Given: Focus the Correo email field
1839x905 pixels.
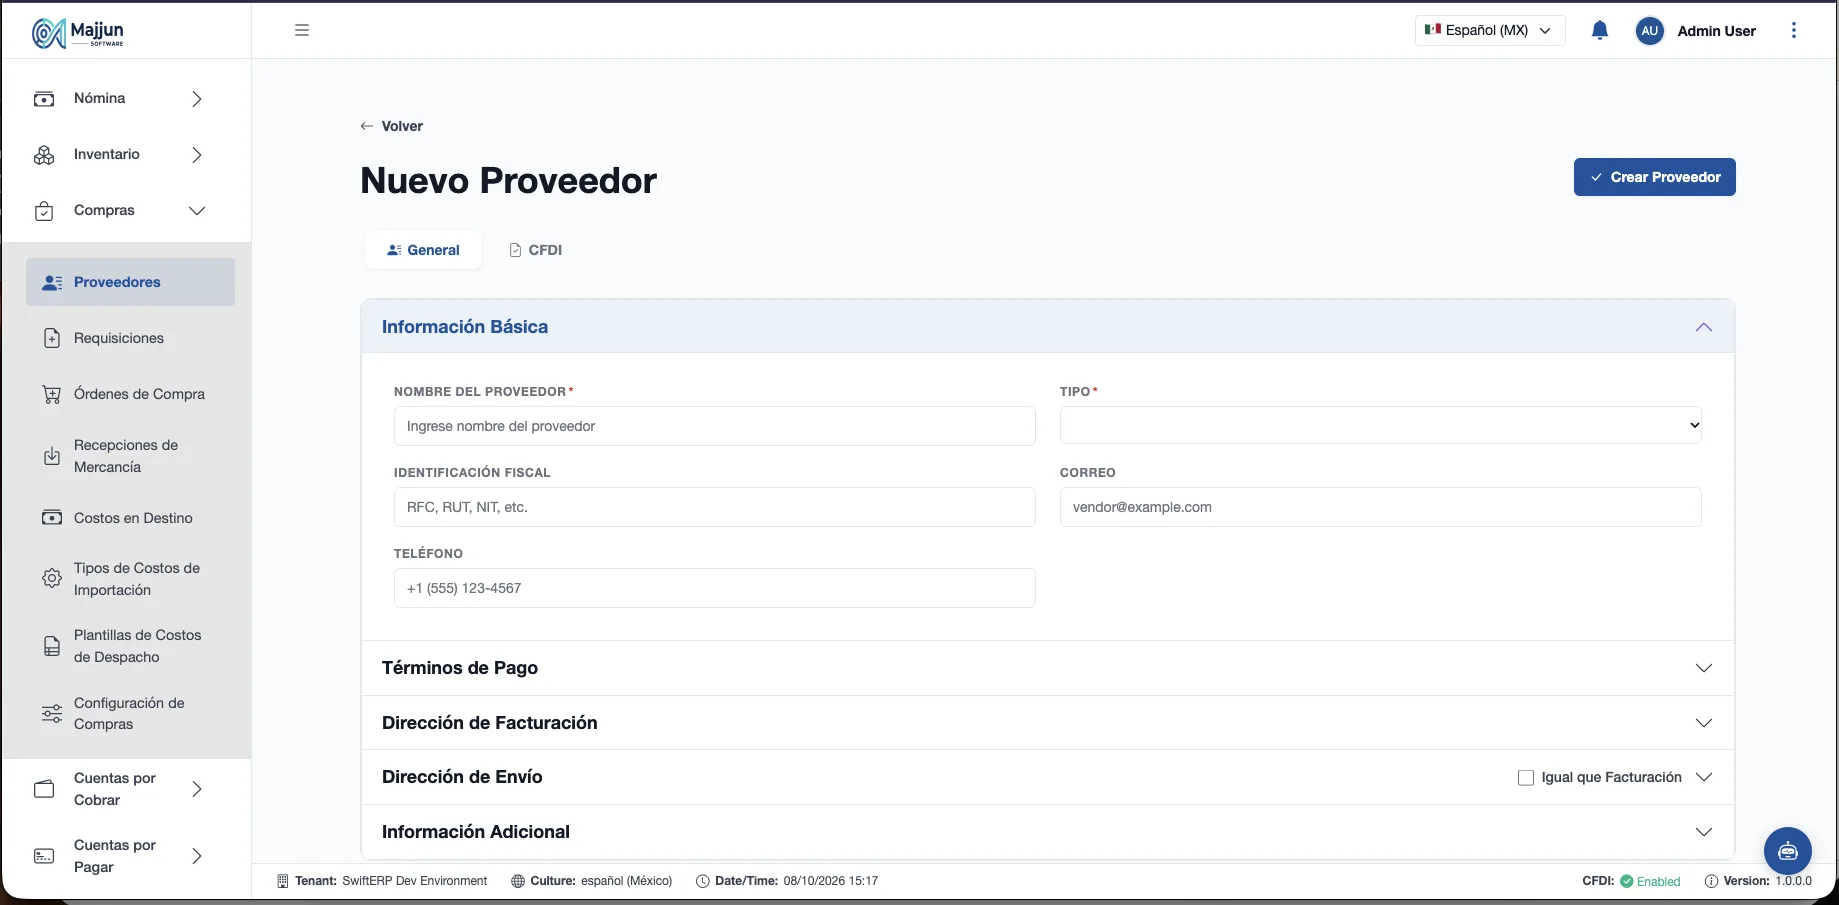Looking at the screenshot, I should [x=1381, y=507].
